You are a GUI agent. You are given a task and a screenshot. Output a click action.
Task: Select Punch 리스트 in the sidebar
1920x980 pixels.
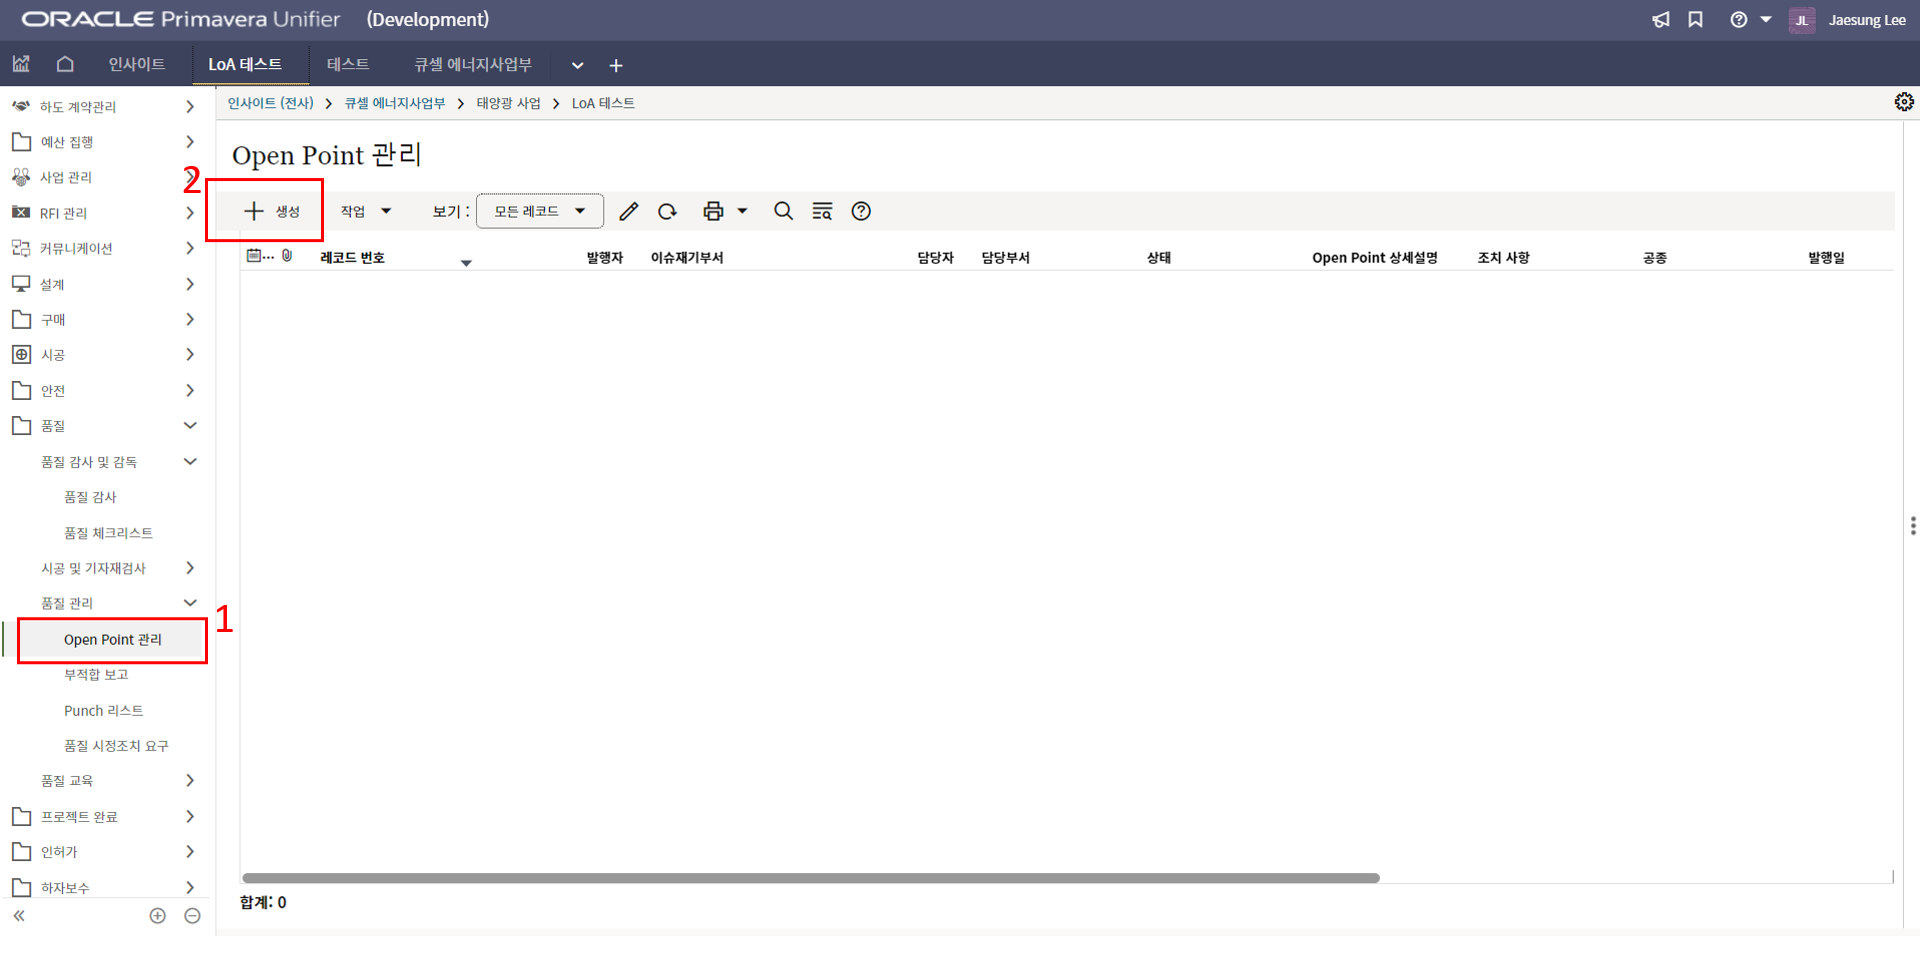[104, 711]
